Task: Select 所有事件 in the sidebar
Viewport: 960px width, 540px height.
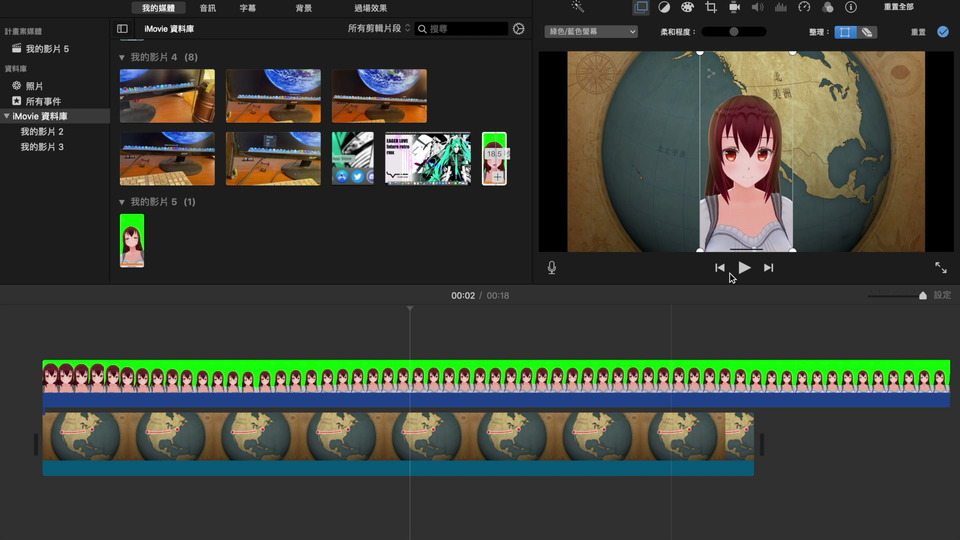Action: [43, 101]
